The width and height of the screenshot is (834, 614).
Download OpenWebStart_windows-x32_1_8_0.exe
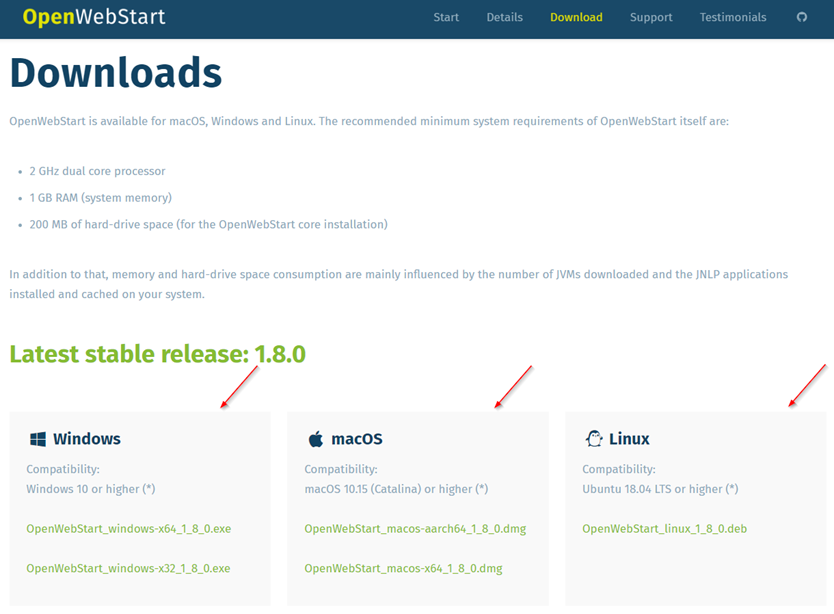click(x=128, y=568)
